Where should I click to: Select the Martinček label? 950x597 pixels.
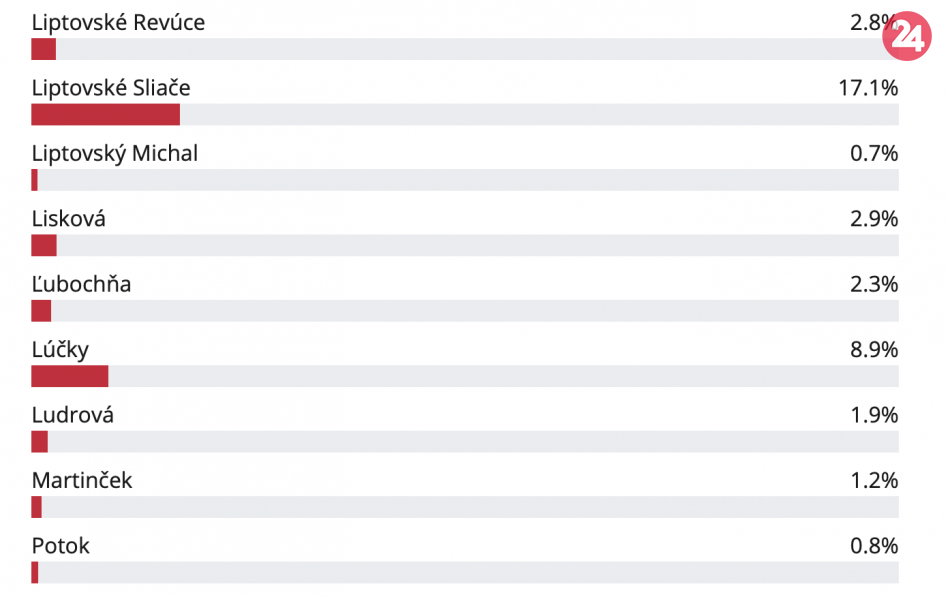[81, 481]
